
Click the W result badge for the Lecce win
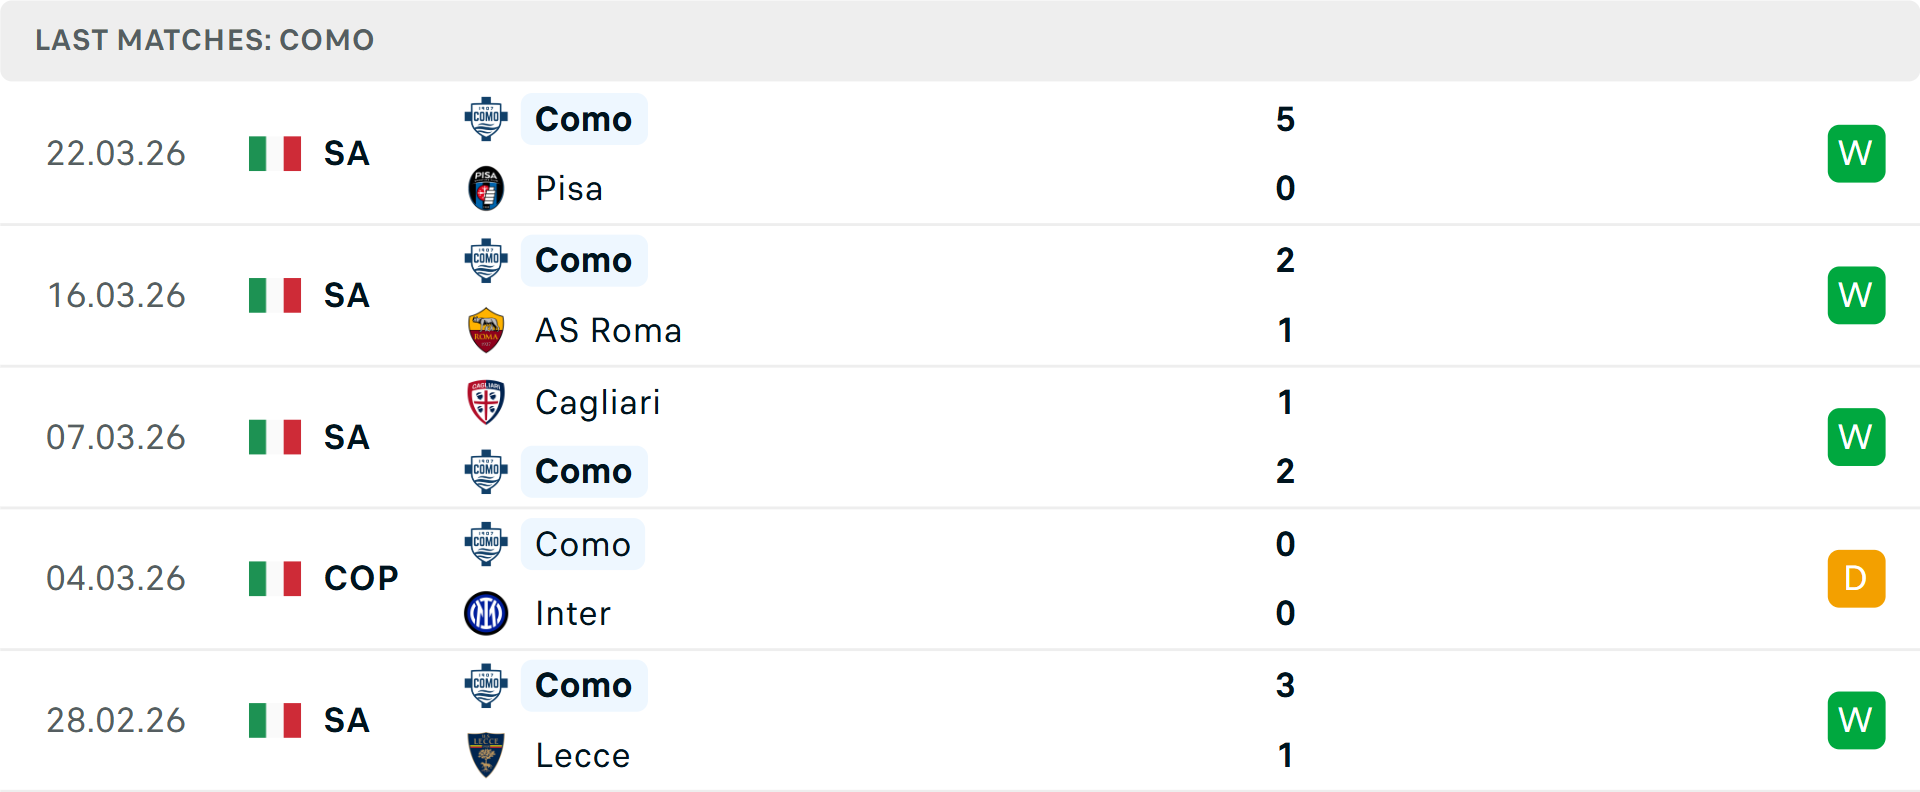1856,720
